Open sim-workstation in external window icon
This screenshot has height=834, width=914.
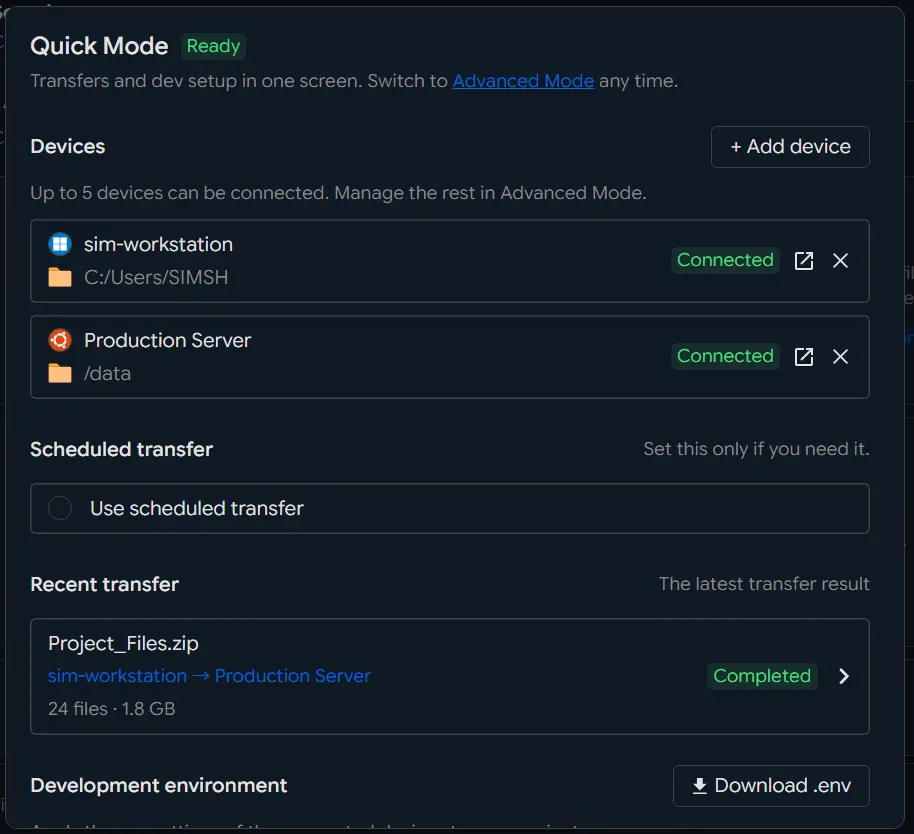click(x=804, y=261)
